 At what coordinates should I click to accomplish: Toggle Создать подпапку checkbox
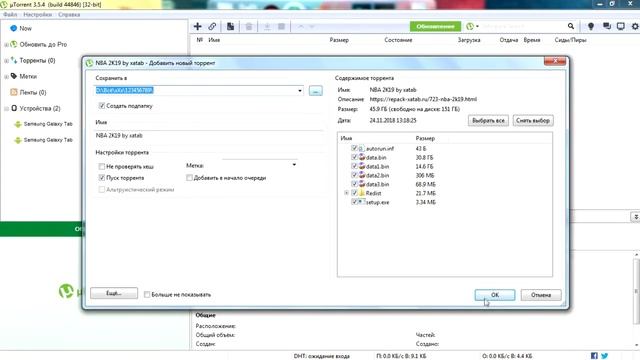102,106
